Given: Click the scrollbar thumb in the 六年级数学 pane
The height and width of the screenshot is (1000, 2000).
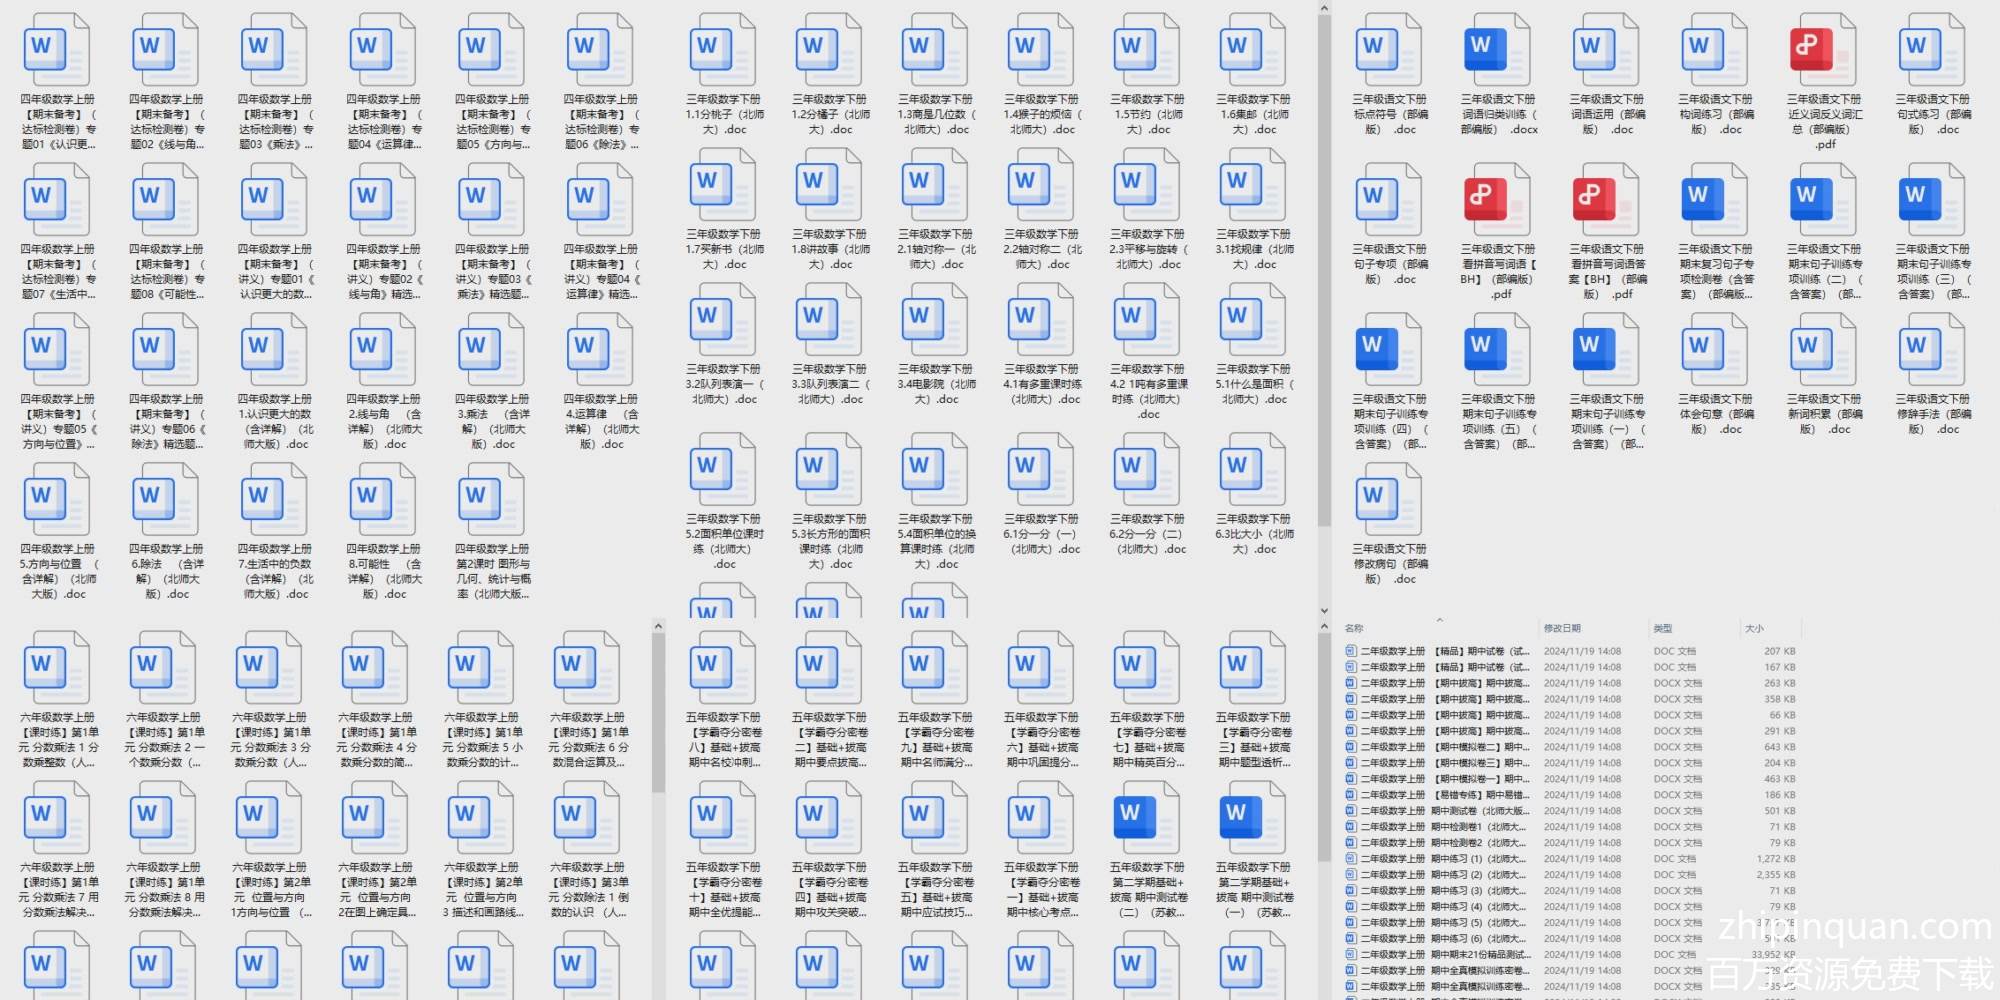Looking at the screenshot, I should click(x=658, y=710).
